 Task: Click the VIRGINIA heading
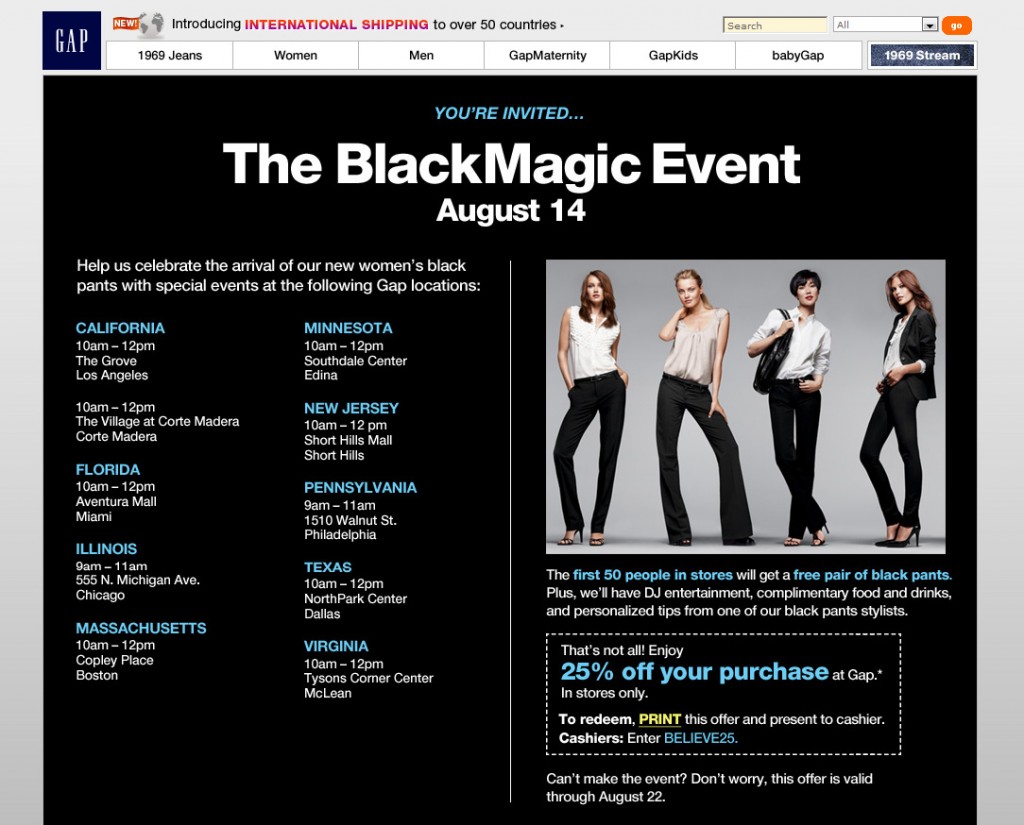click(x=336, y=646)
